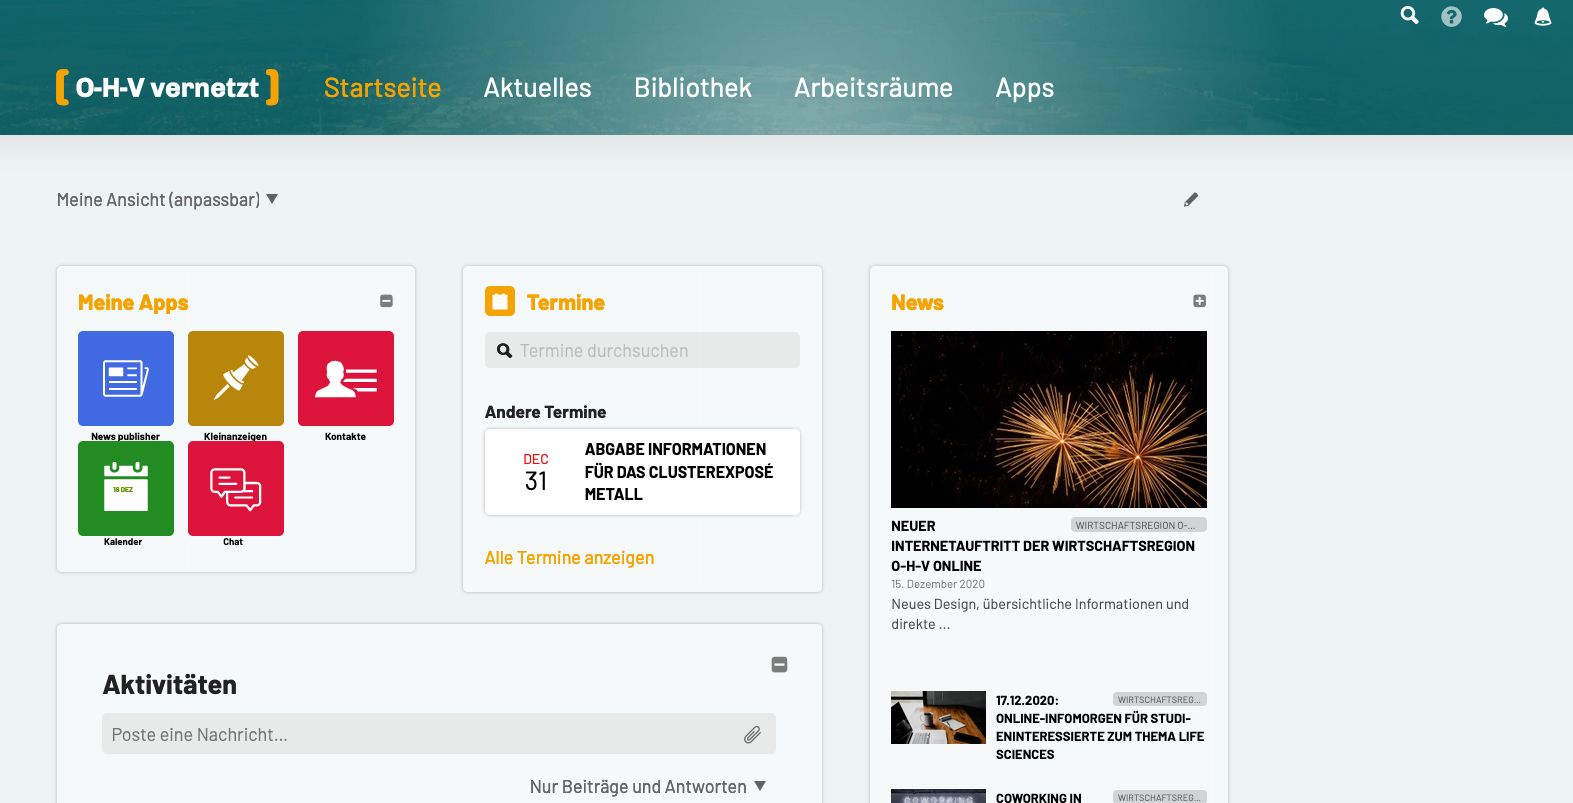Click the Termine heading
Image resolution: width=1573 pixels, height=803 pixels.
tap(566, 302)
